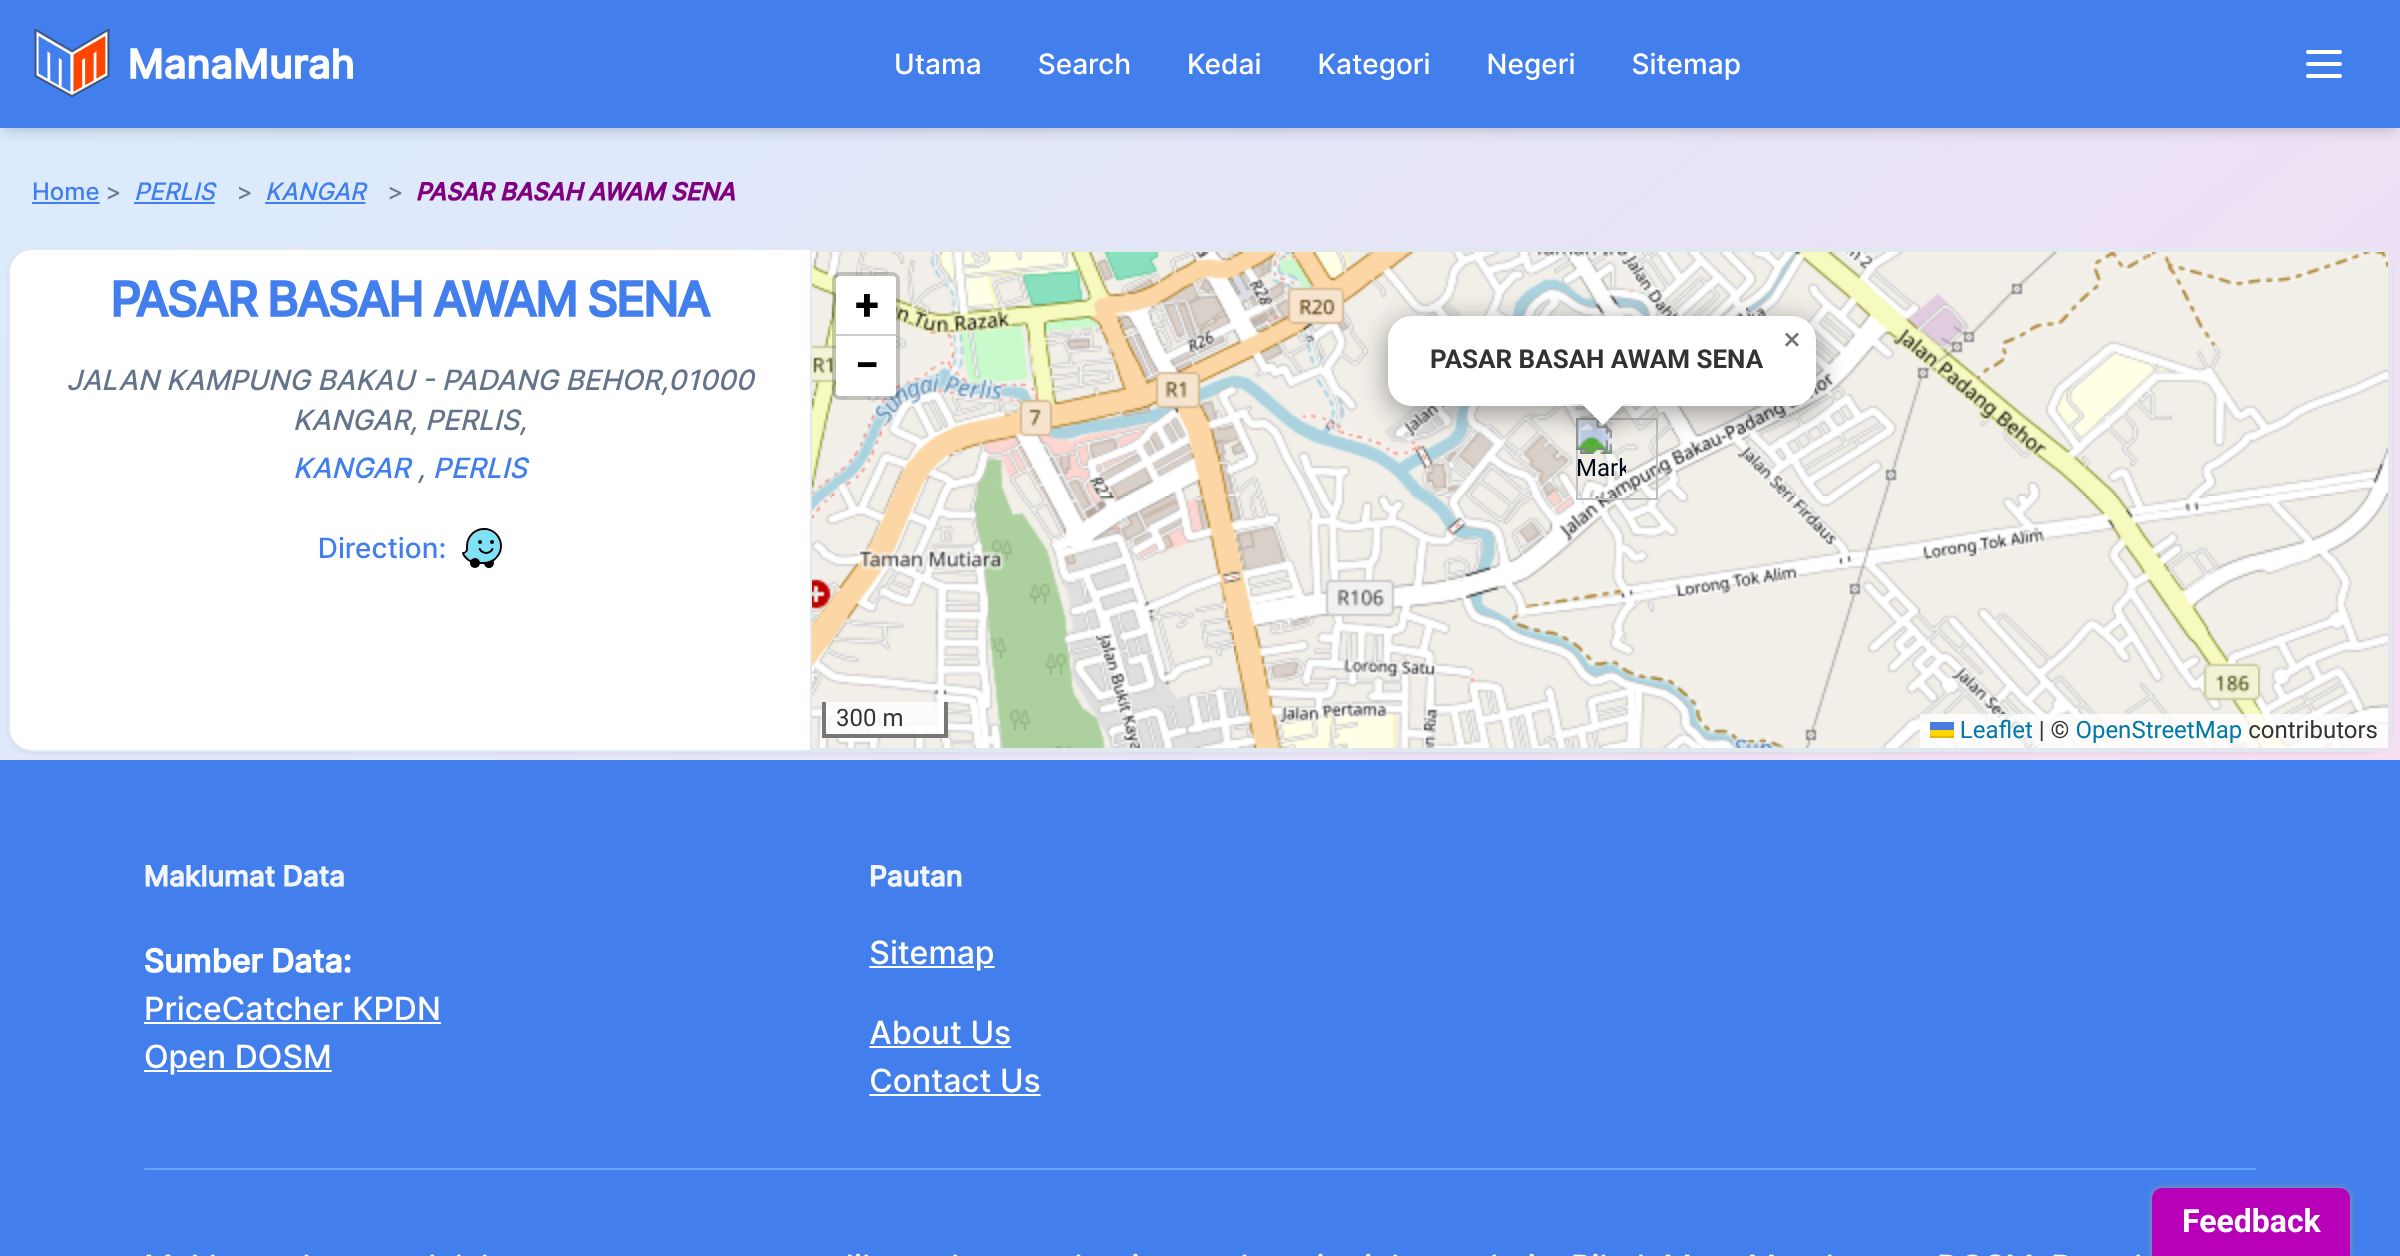This screenshot has height=1256, width=2400.
Task: Open the About Us footer link
Action: [x=939, y=1032]
